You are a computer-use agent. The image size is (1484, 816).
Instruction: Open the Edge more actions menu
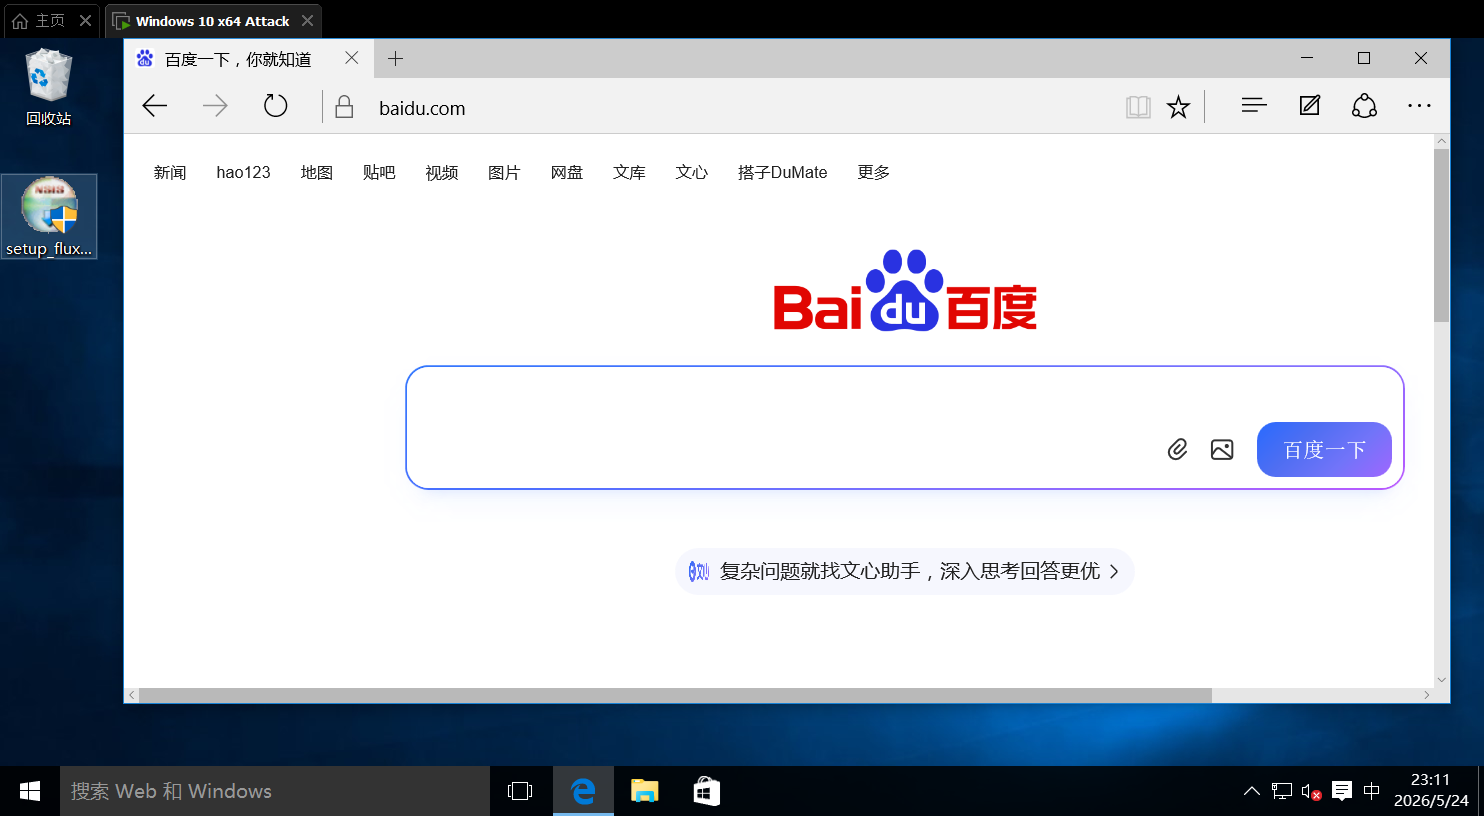(x=1419, y=105)
